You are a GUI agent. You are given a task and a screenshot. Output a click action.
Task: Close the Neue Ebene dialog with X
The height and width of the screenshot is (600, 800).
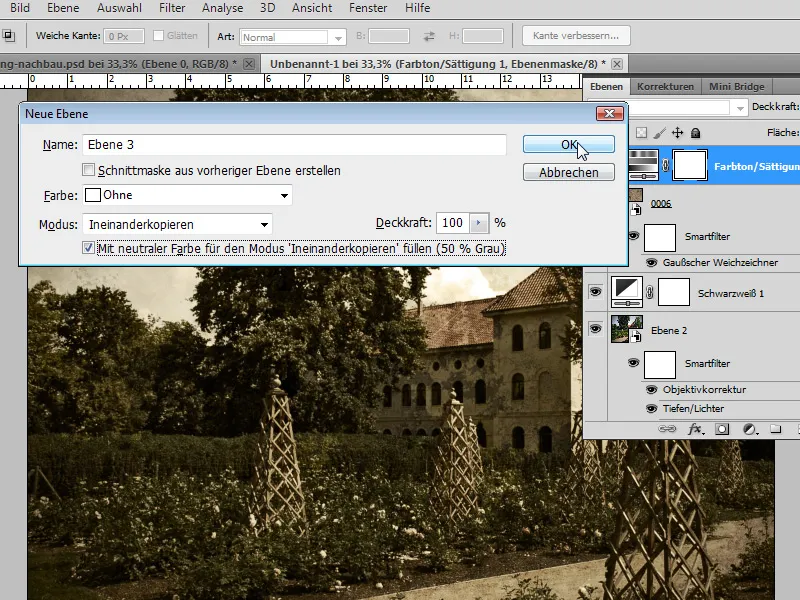[x=610, y=113]
